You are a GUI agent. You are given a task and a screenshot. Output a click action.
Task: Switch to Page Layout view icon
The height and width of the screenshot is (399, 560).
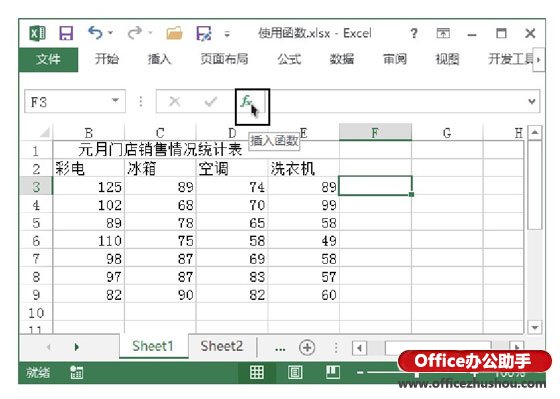click(x=295, y=372)
